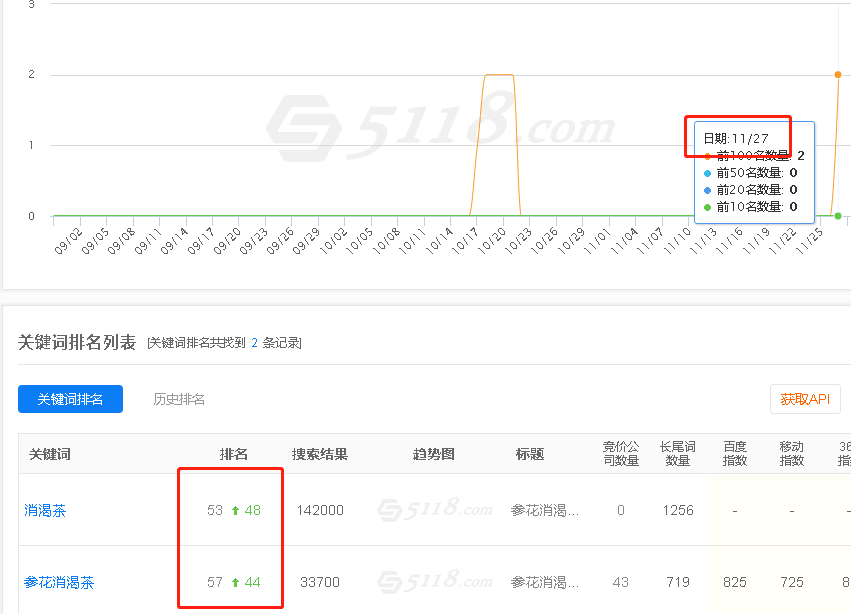Click the orange plateau peak near 10/20

click(x=498, y=75)
